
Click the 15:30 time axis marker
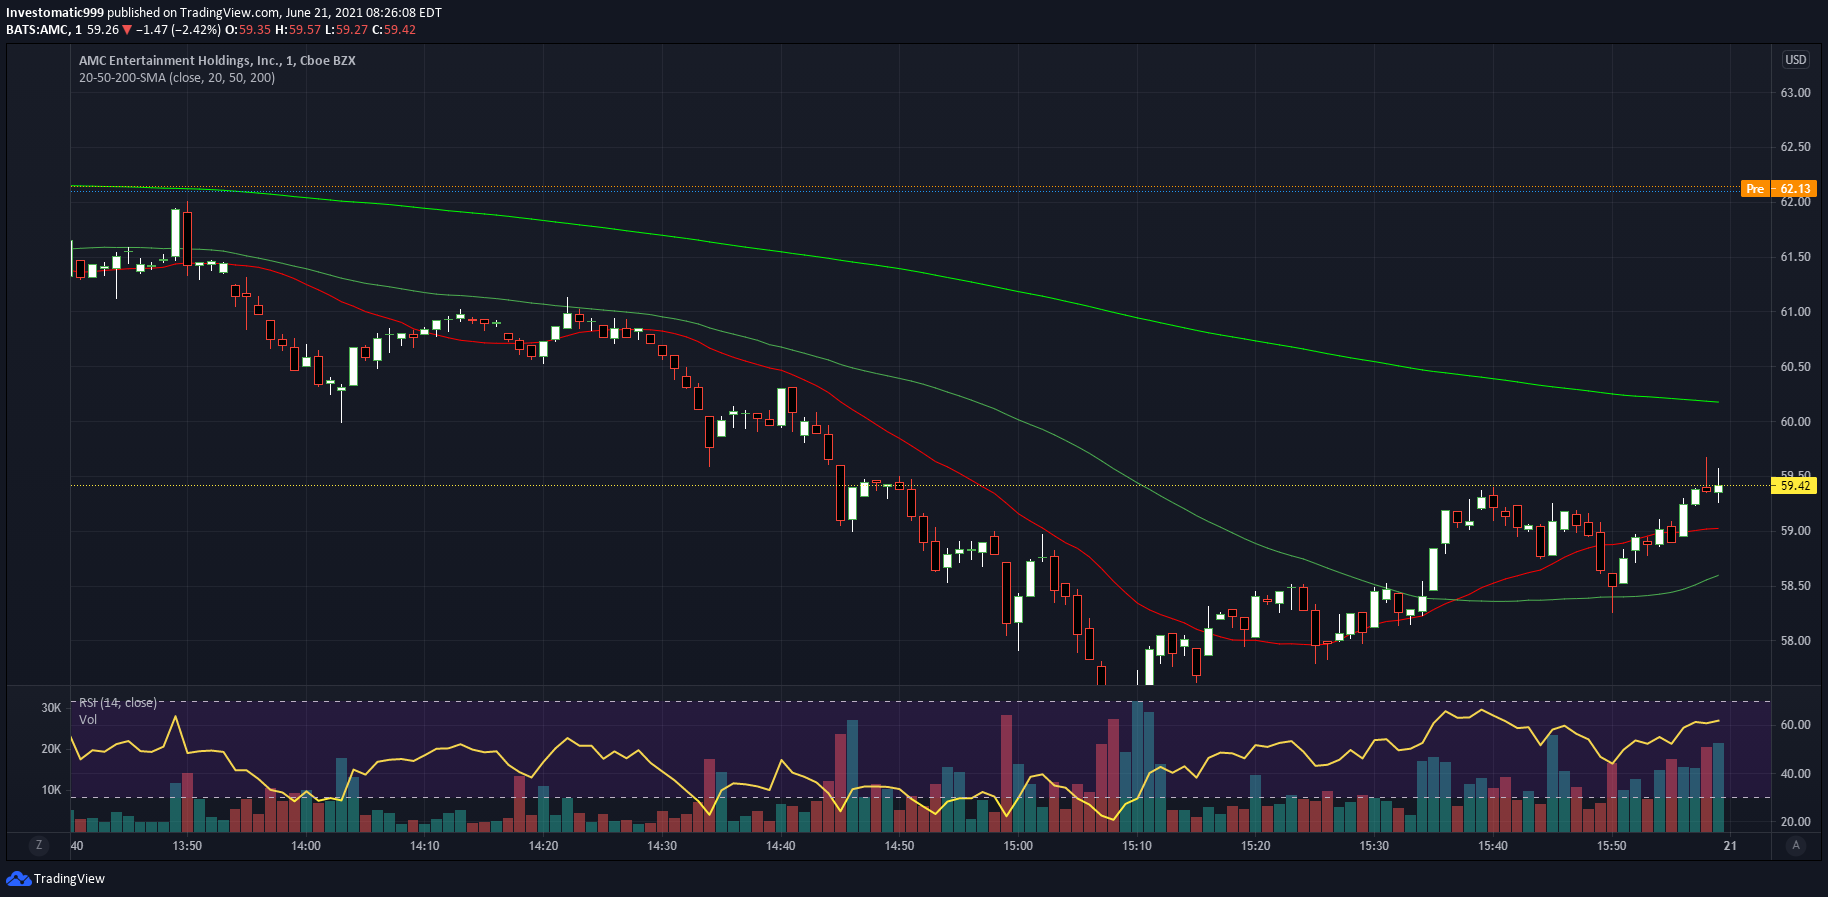click(1374, 846)
